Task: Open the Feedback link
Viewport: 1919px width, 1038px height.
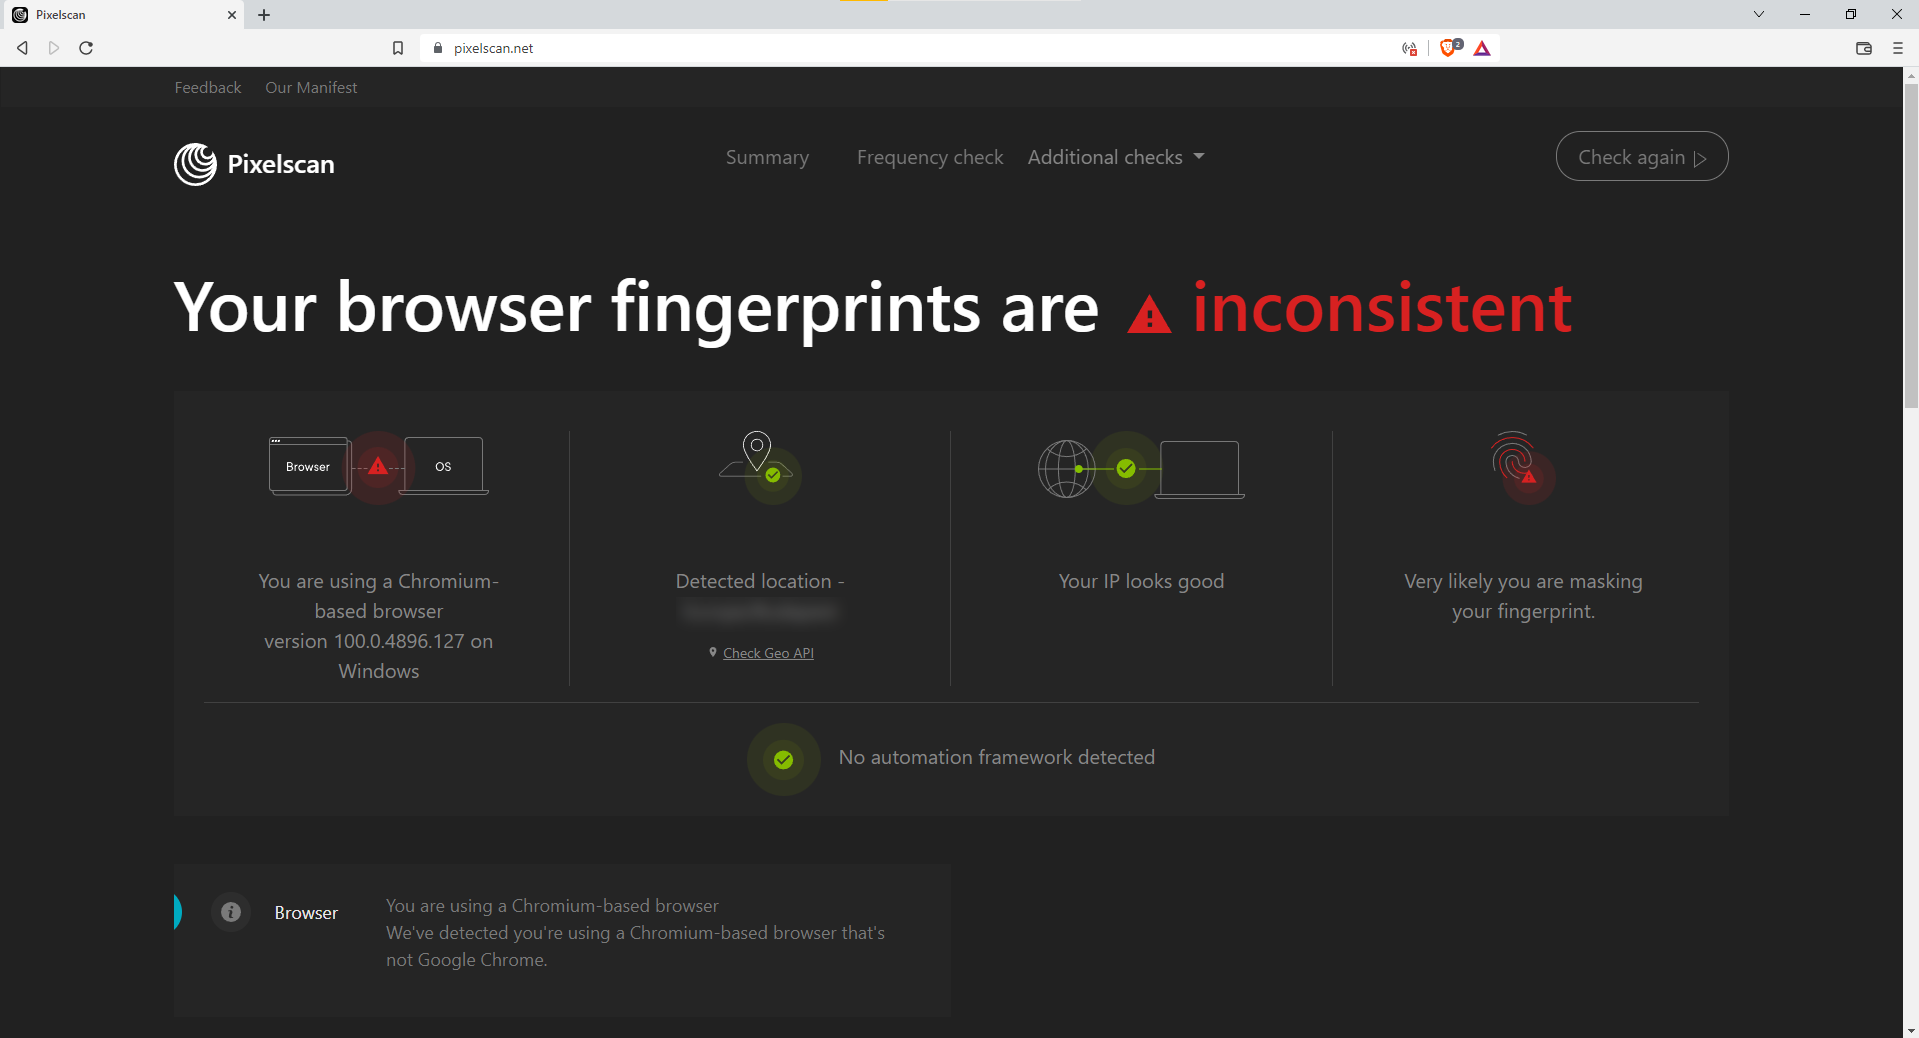Action: click(208, 87)
